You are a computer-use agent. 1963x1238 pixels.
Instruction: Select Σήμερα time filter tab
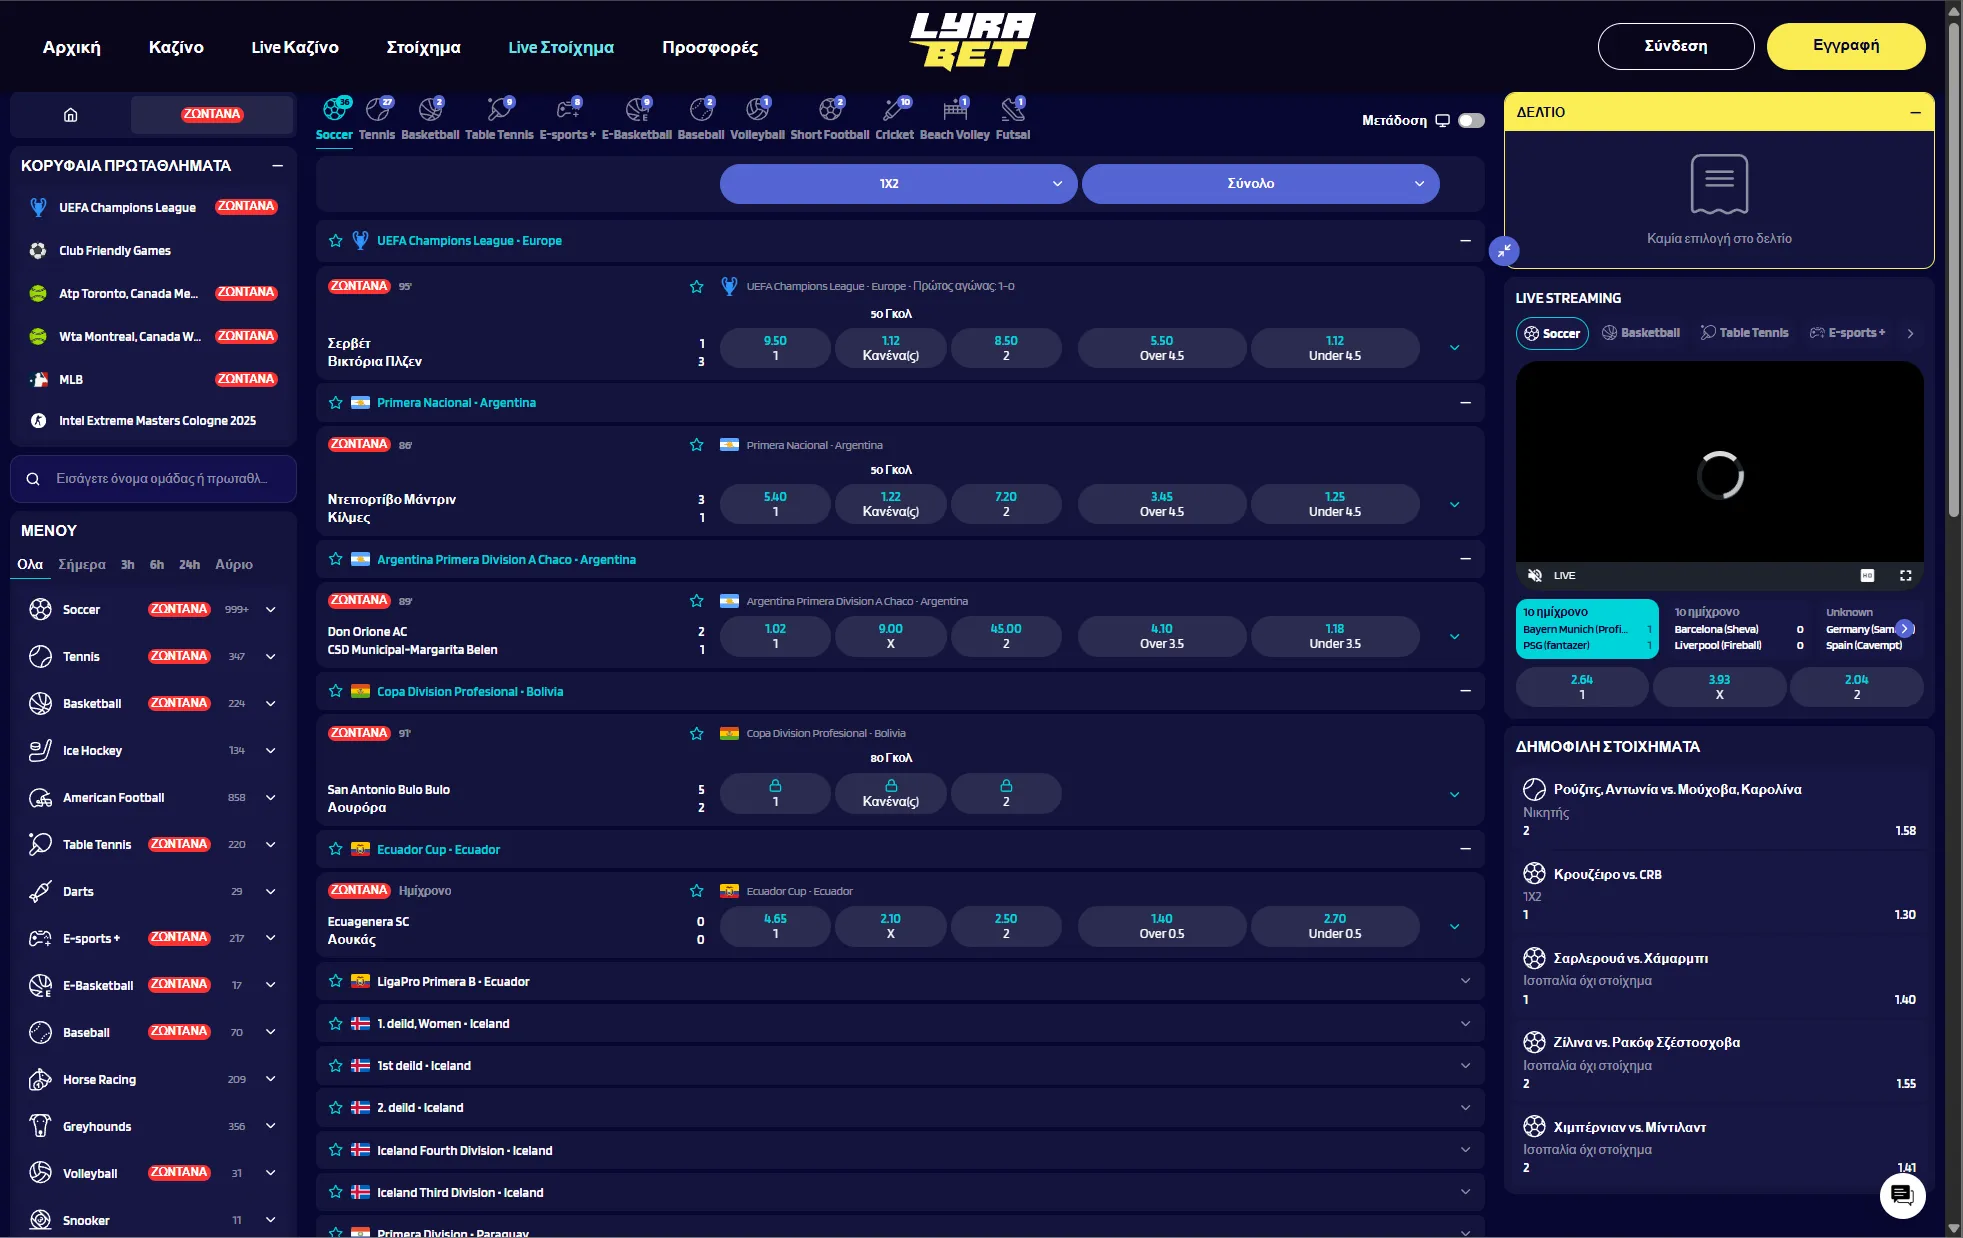coord(82,565)
